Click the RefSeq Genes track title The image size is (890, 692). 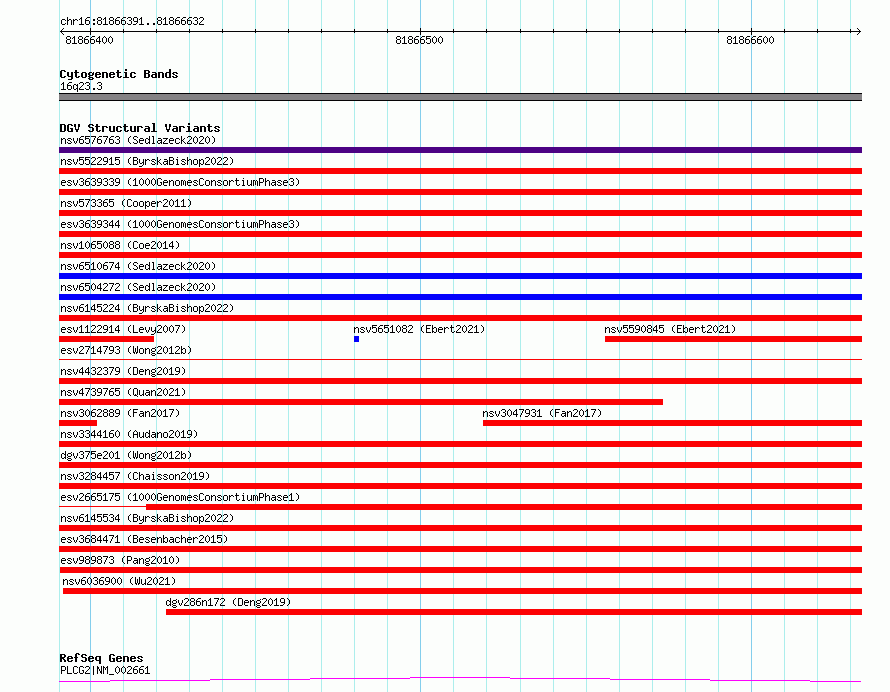pyautogui.click(x=101, y=659)
